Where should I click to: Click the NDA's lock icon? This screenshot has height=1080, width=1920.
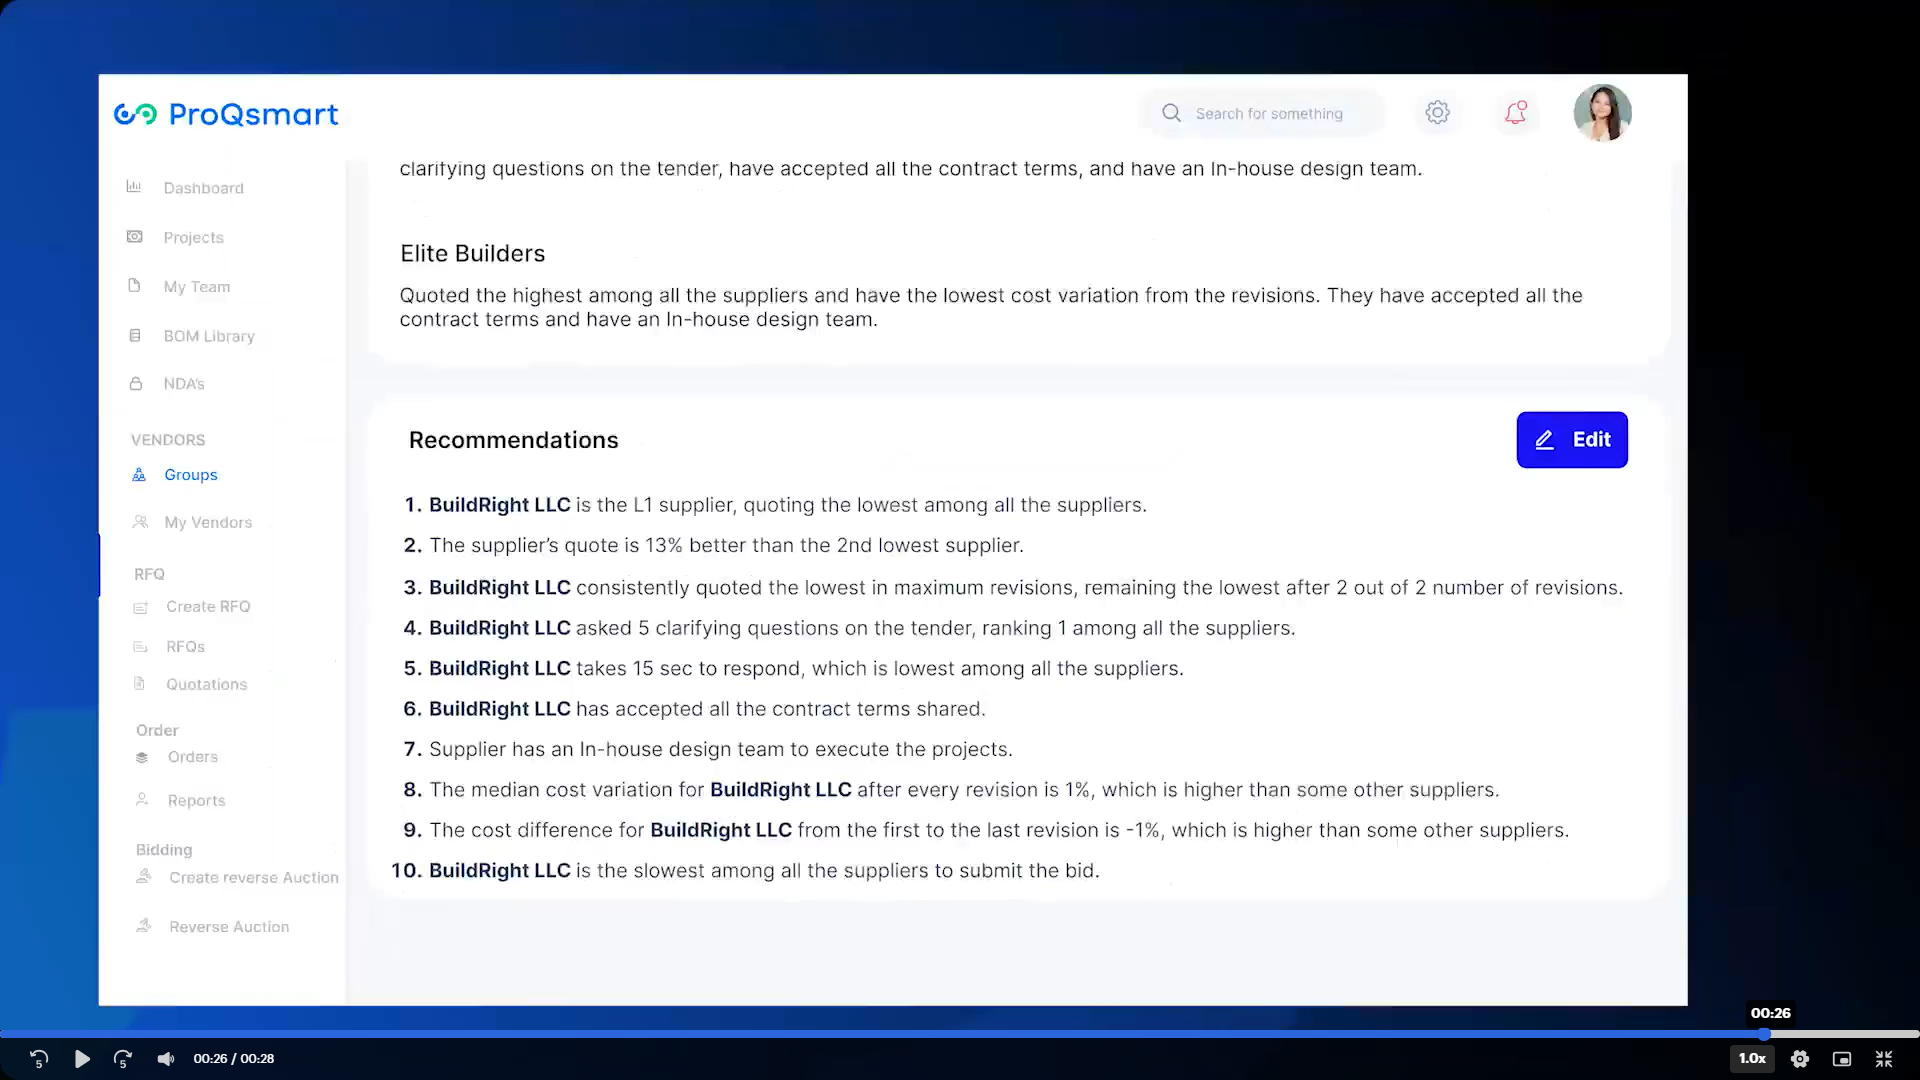[136, 383]
